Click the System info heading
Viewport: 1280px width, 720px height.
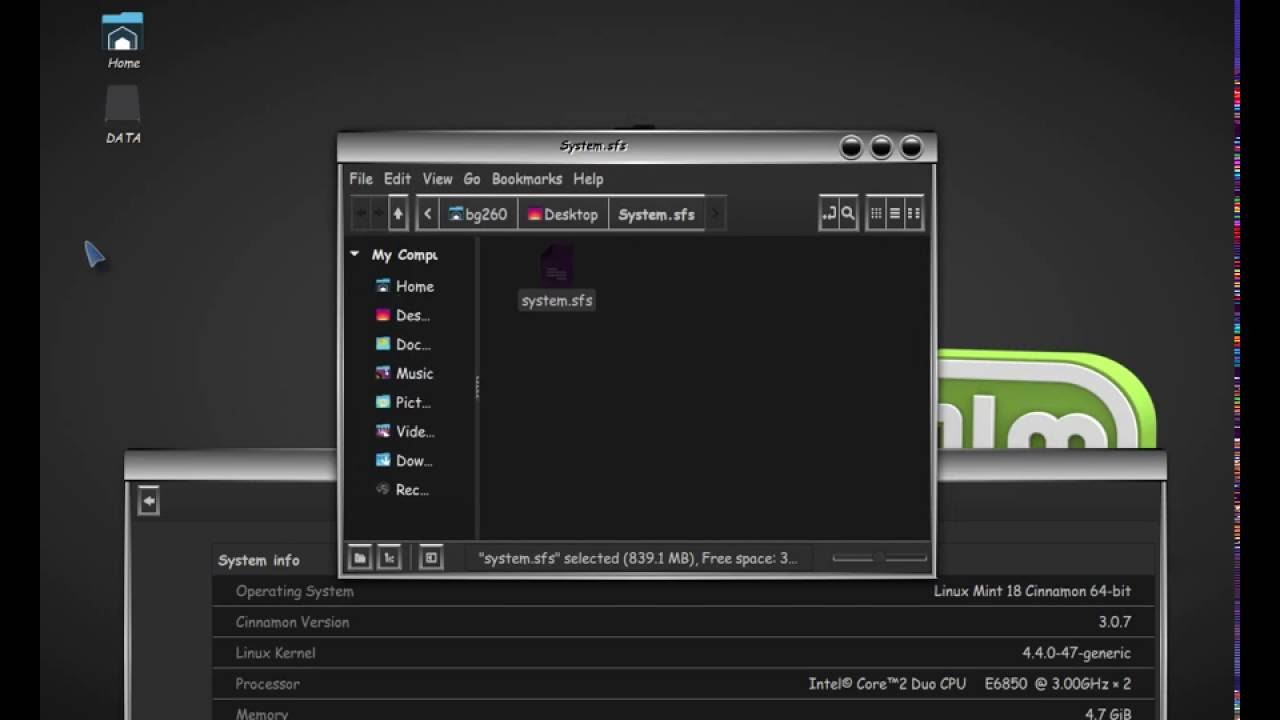(x=259, y=560)
